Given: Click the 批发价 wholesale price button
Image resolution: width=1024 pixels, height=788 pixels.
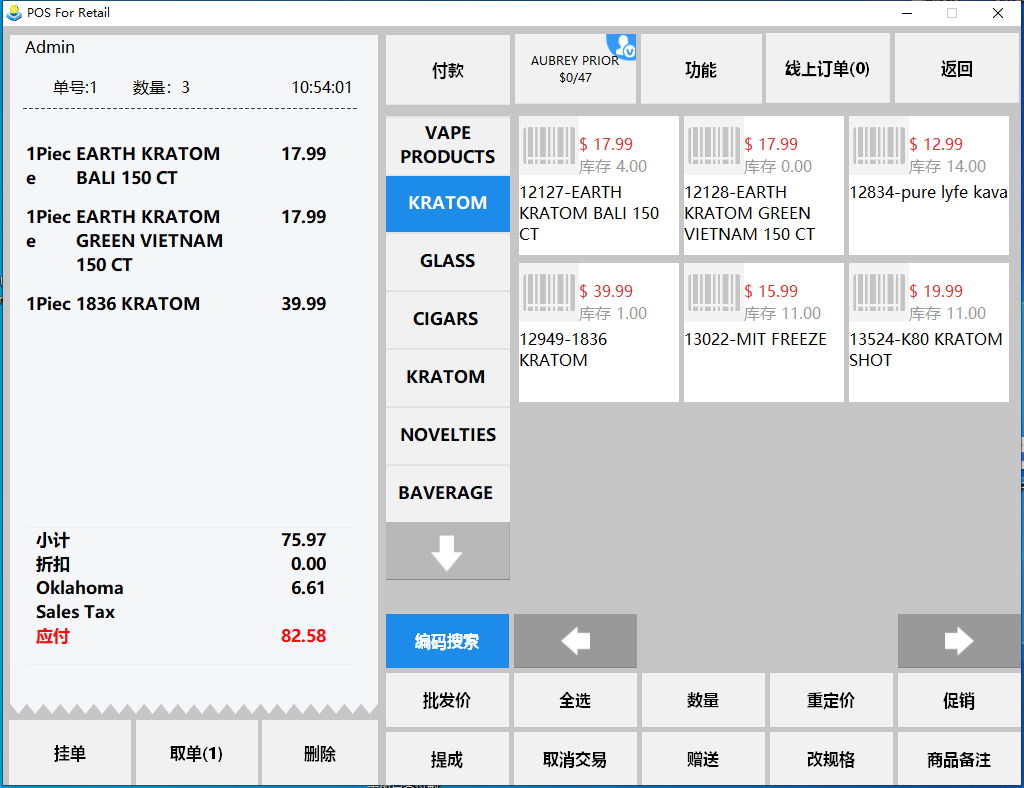Looking at the screenshot, I should point(447,701).
